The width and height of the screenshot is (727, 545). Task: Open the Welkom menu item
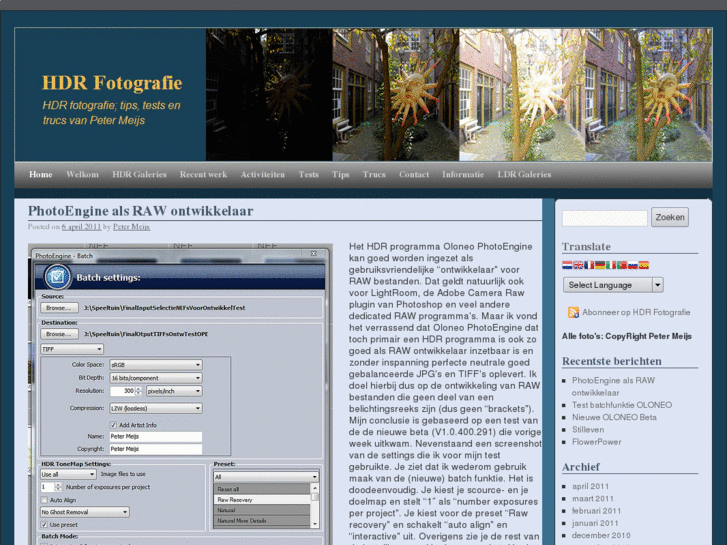pyautogui.click(x=82, y=174)
